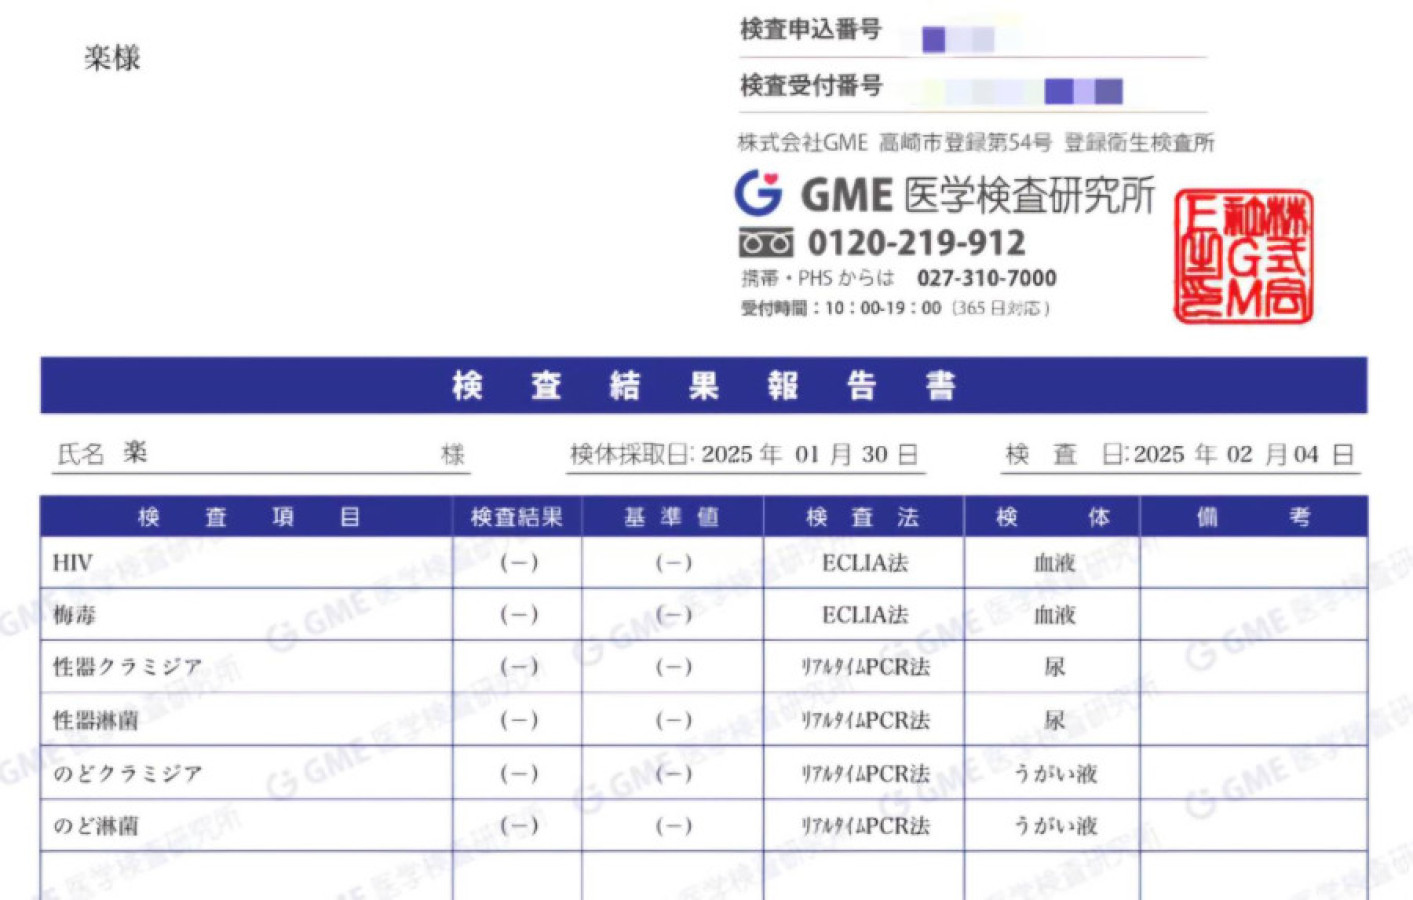Click ECLIA法 in the 梅毒 row
Image resolution: width=1413 pixels, height=900 pixels.
[865, 615]
